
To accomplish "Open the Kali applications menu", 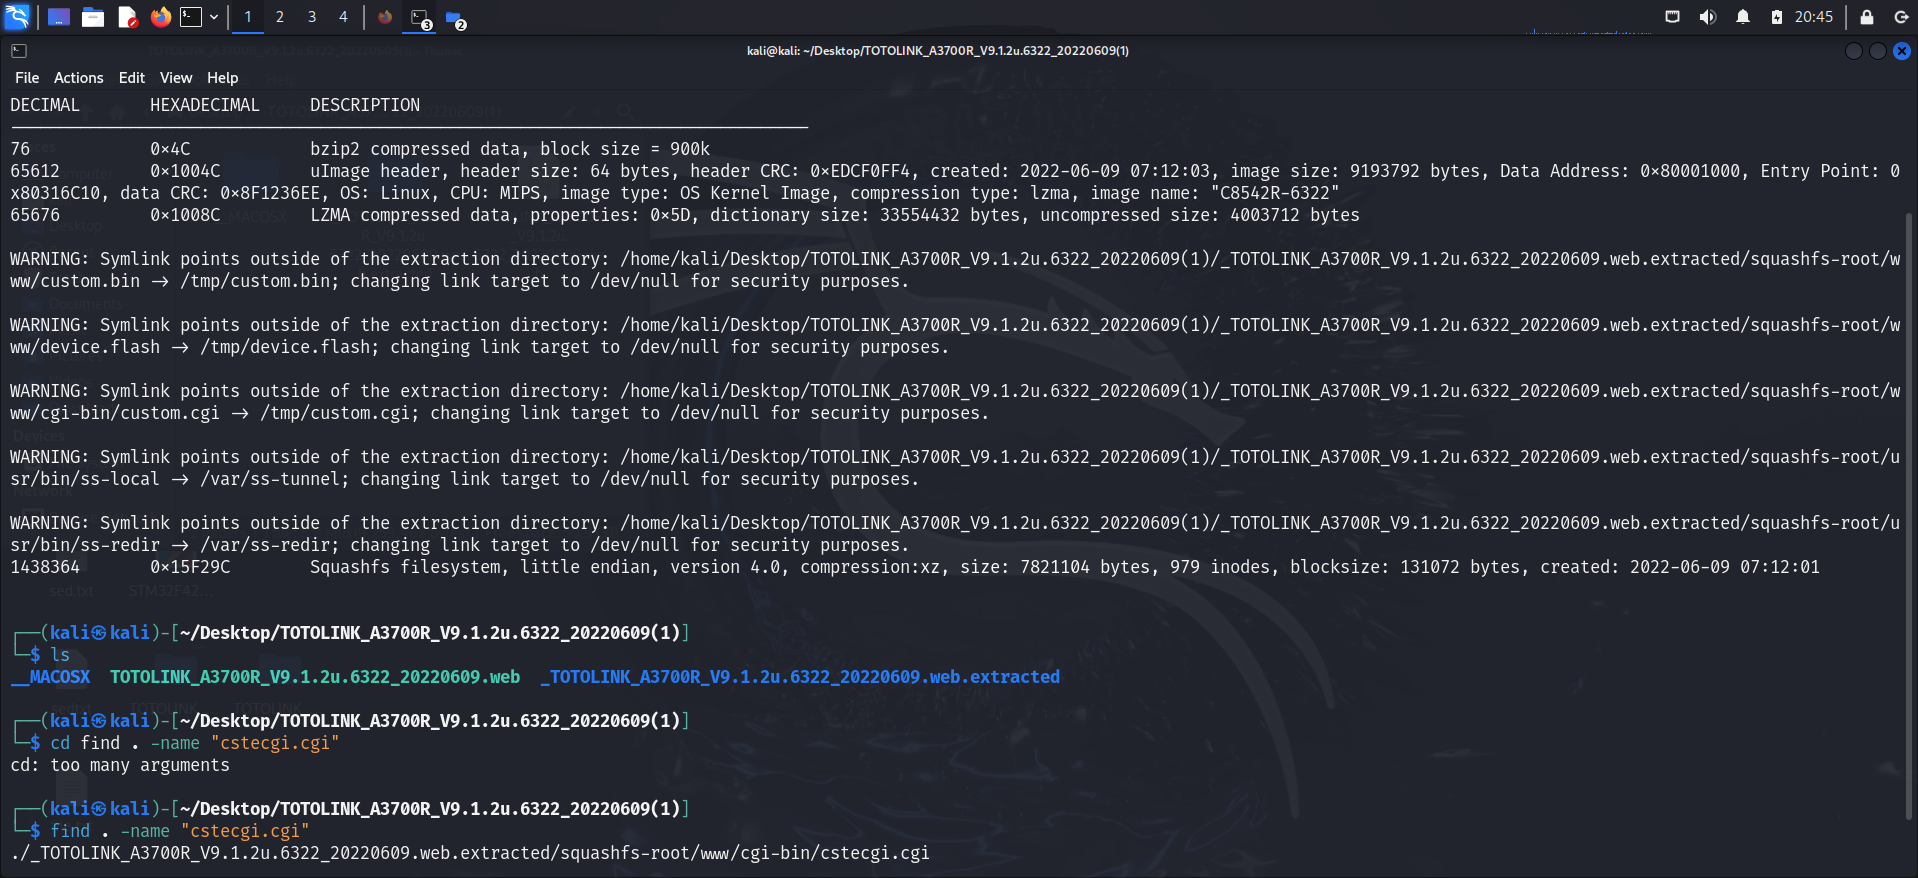I will point(17,17).
